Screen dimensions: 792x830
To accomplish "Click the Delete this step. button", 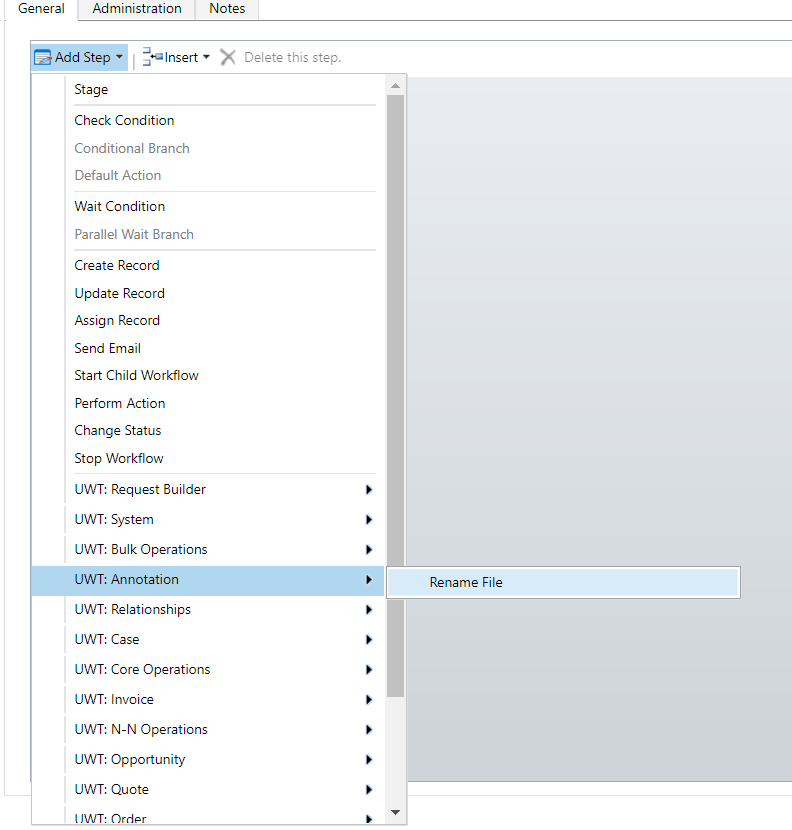I will [281, 57].
